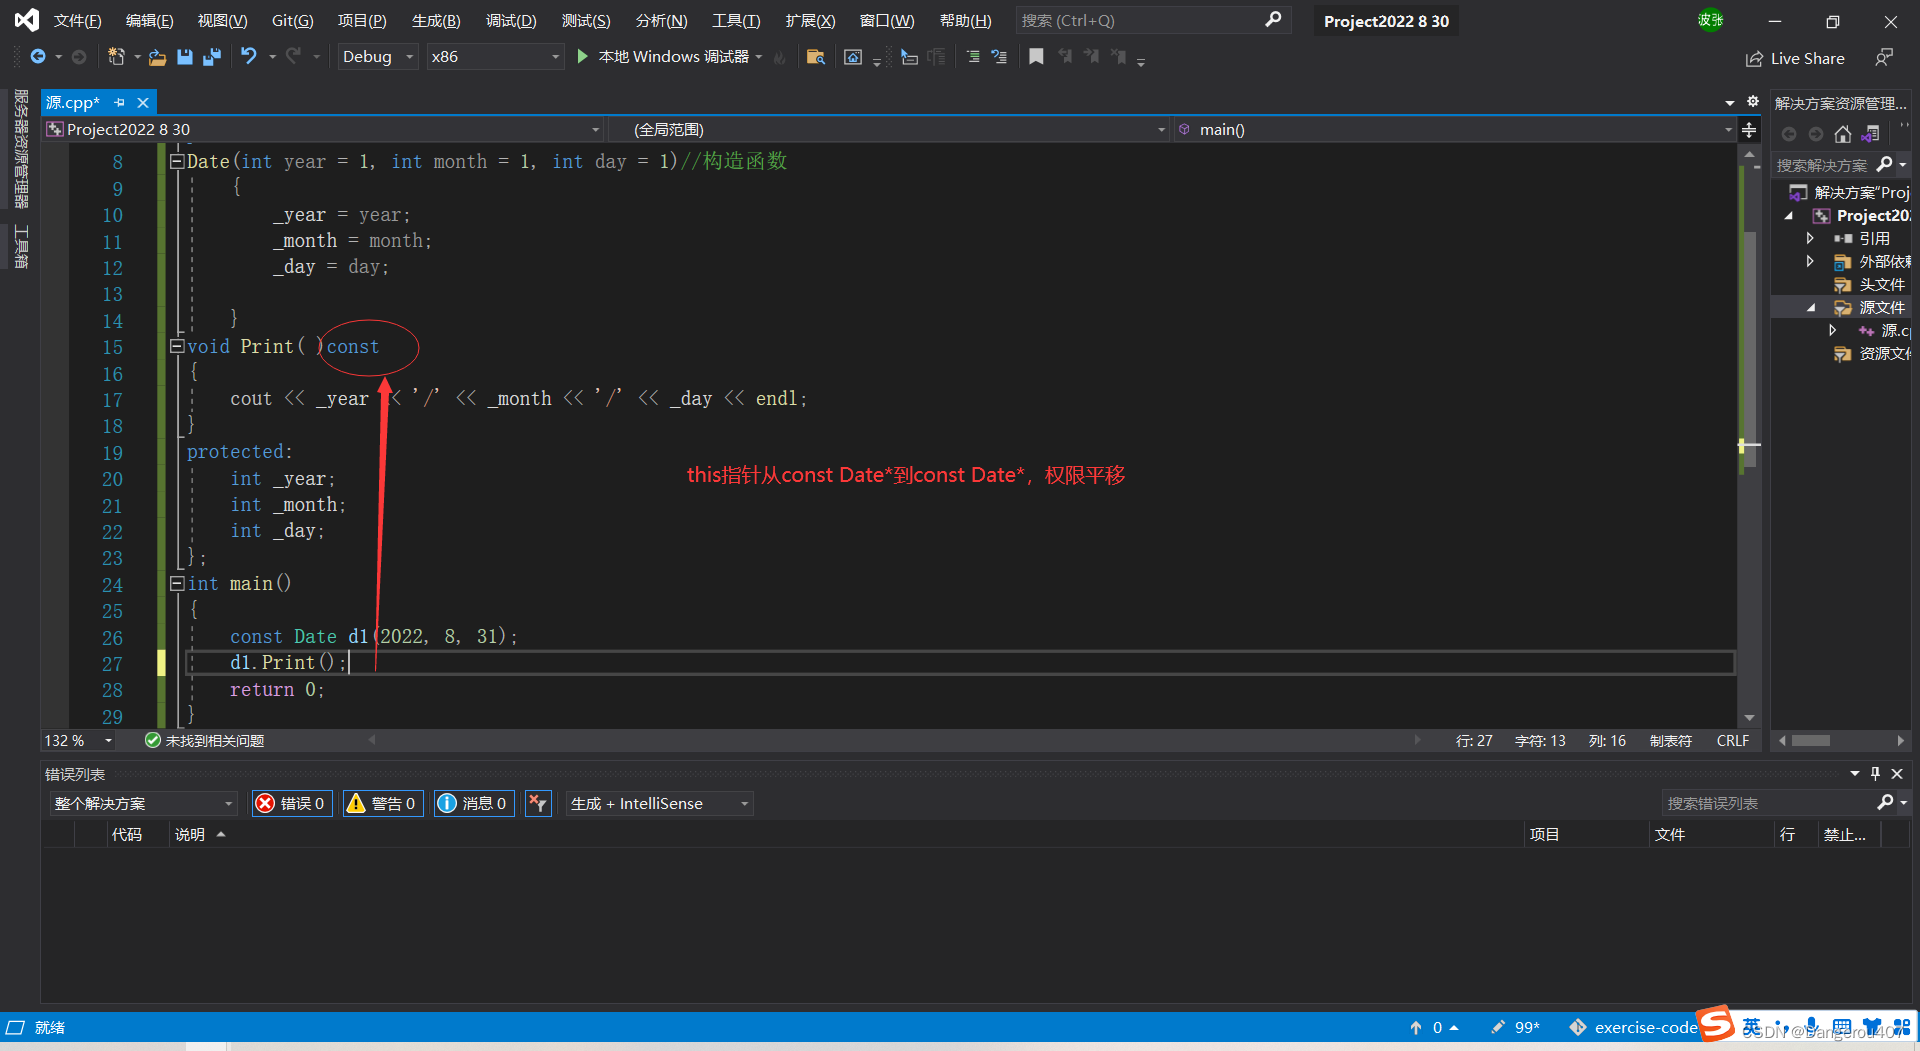Click the feedback person icon near Live Share

pos(1884,57)
